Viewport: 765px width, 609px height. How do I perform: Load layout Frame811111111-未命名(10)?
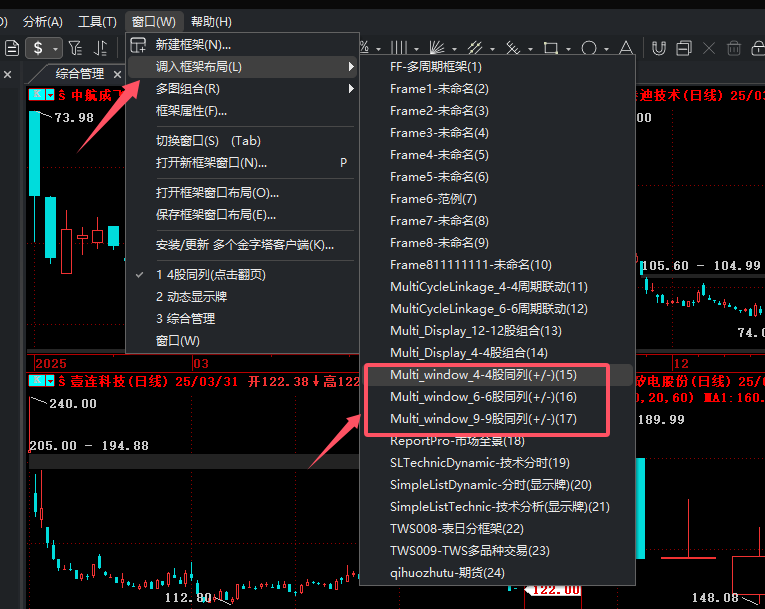click(x=498, y=265)
